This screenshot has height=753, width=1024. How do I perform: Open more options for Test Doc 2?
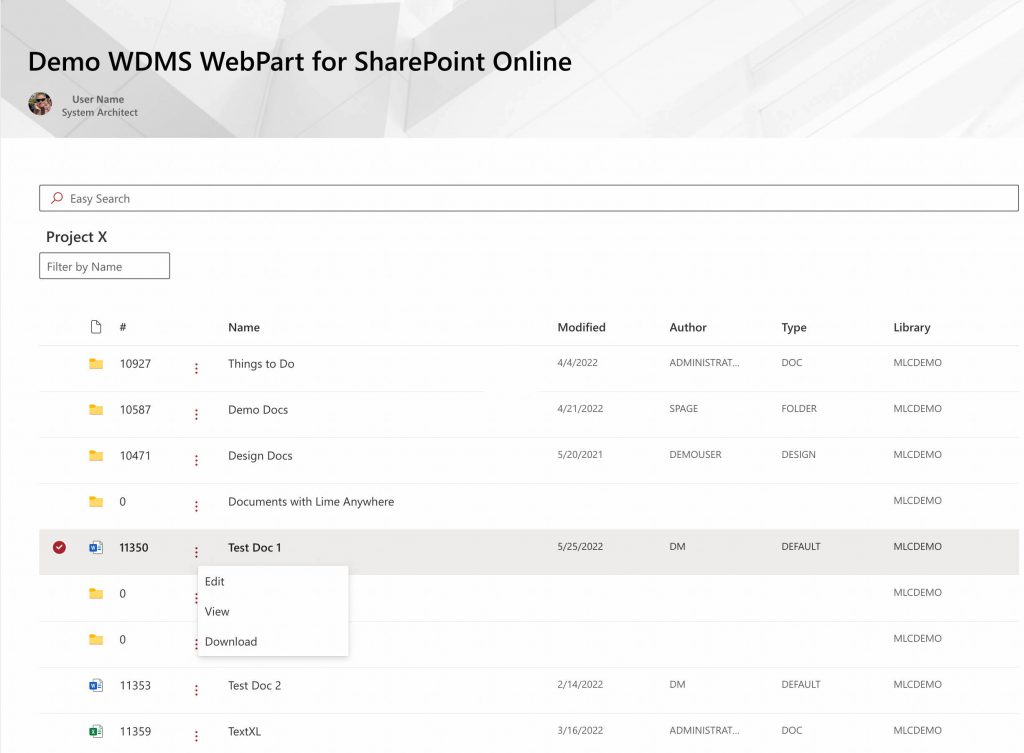(196, 690)
